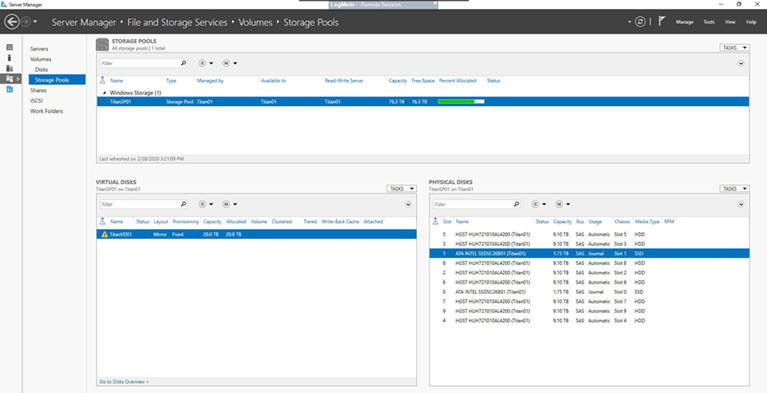Sort virtual disks by Provisioning column
This screenshot has height=393, width=767.
(x=186, y=222)
